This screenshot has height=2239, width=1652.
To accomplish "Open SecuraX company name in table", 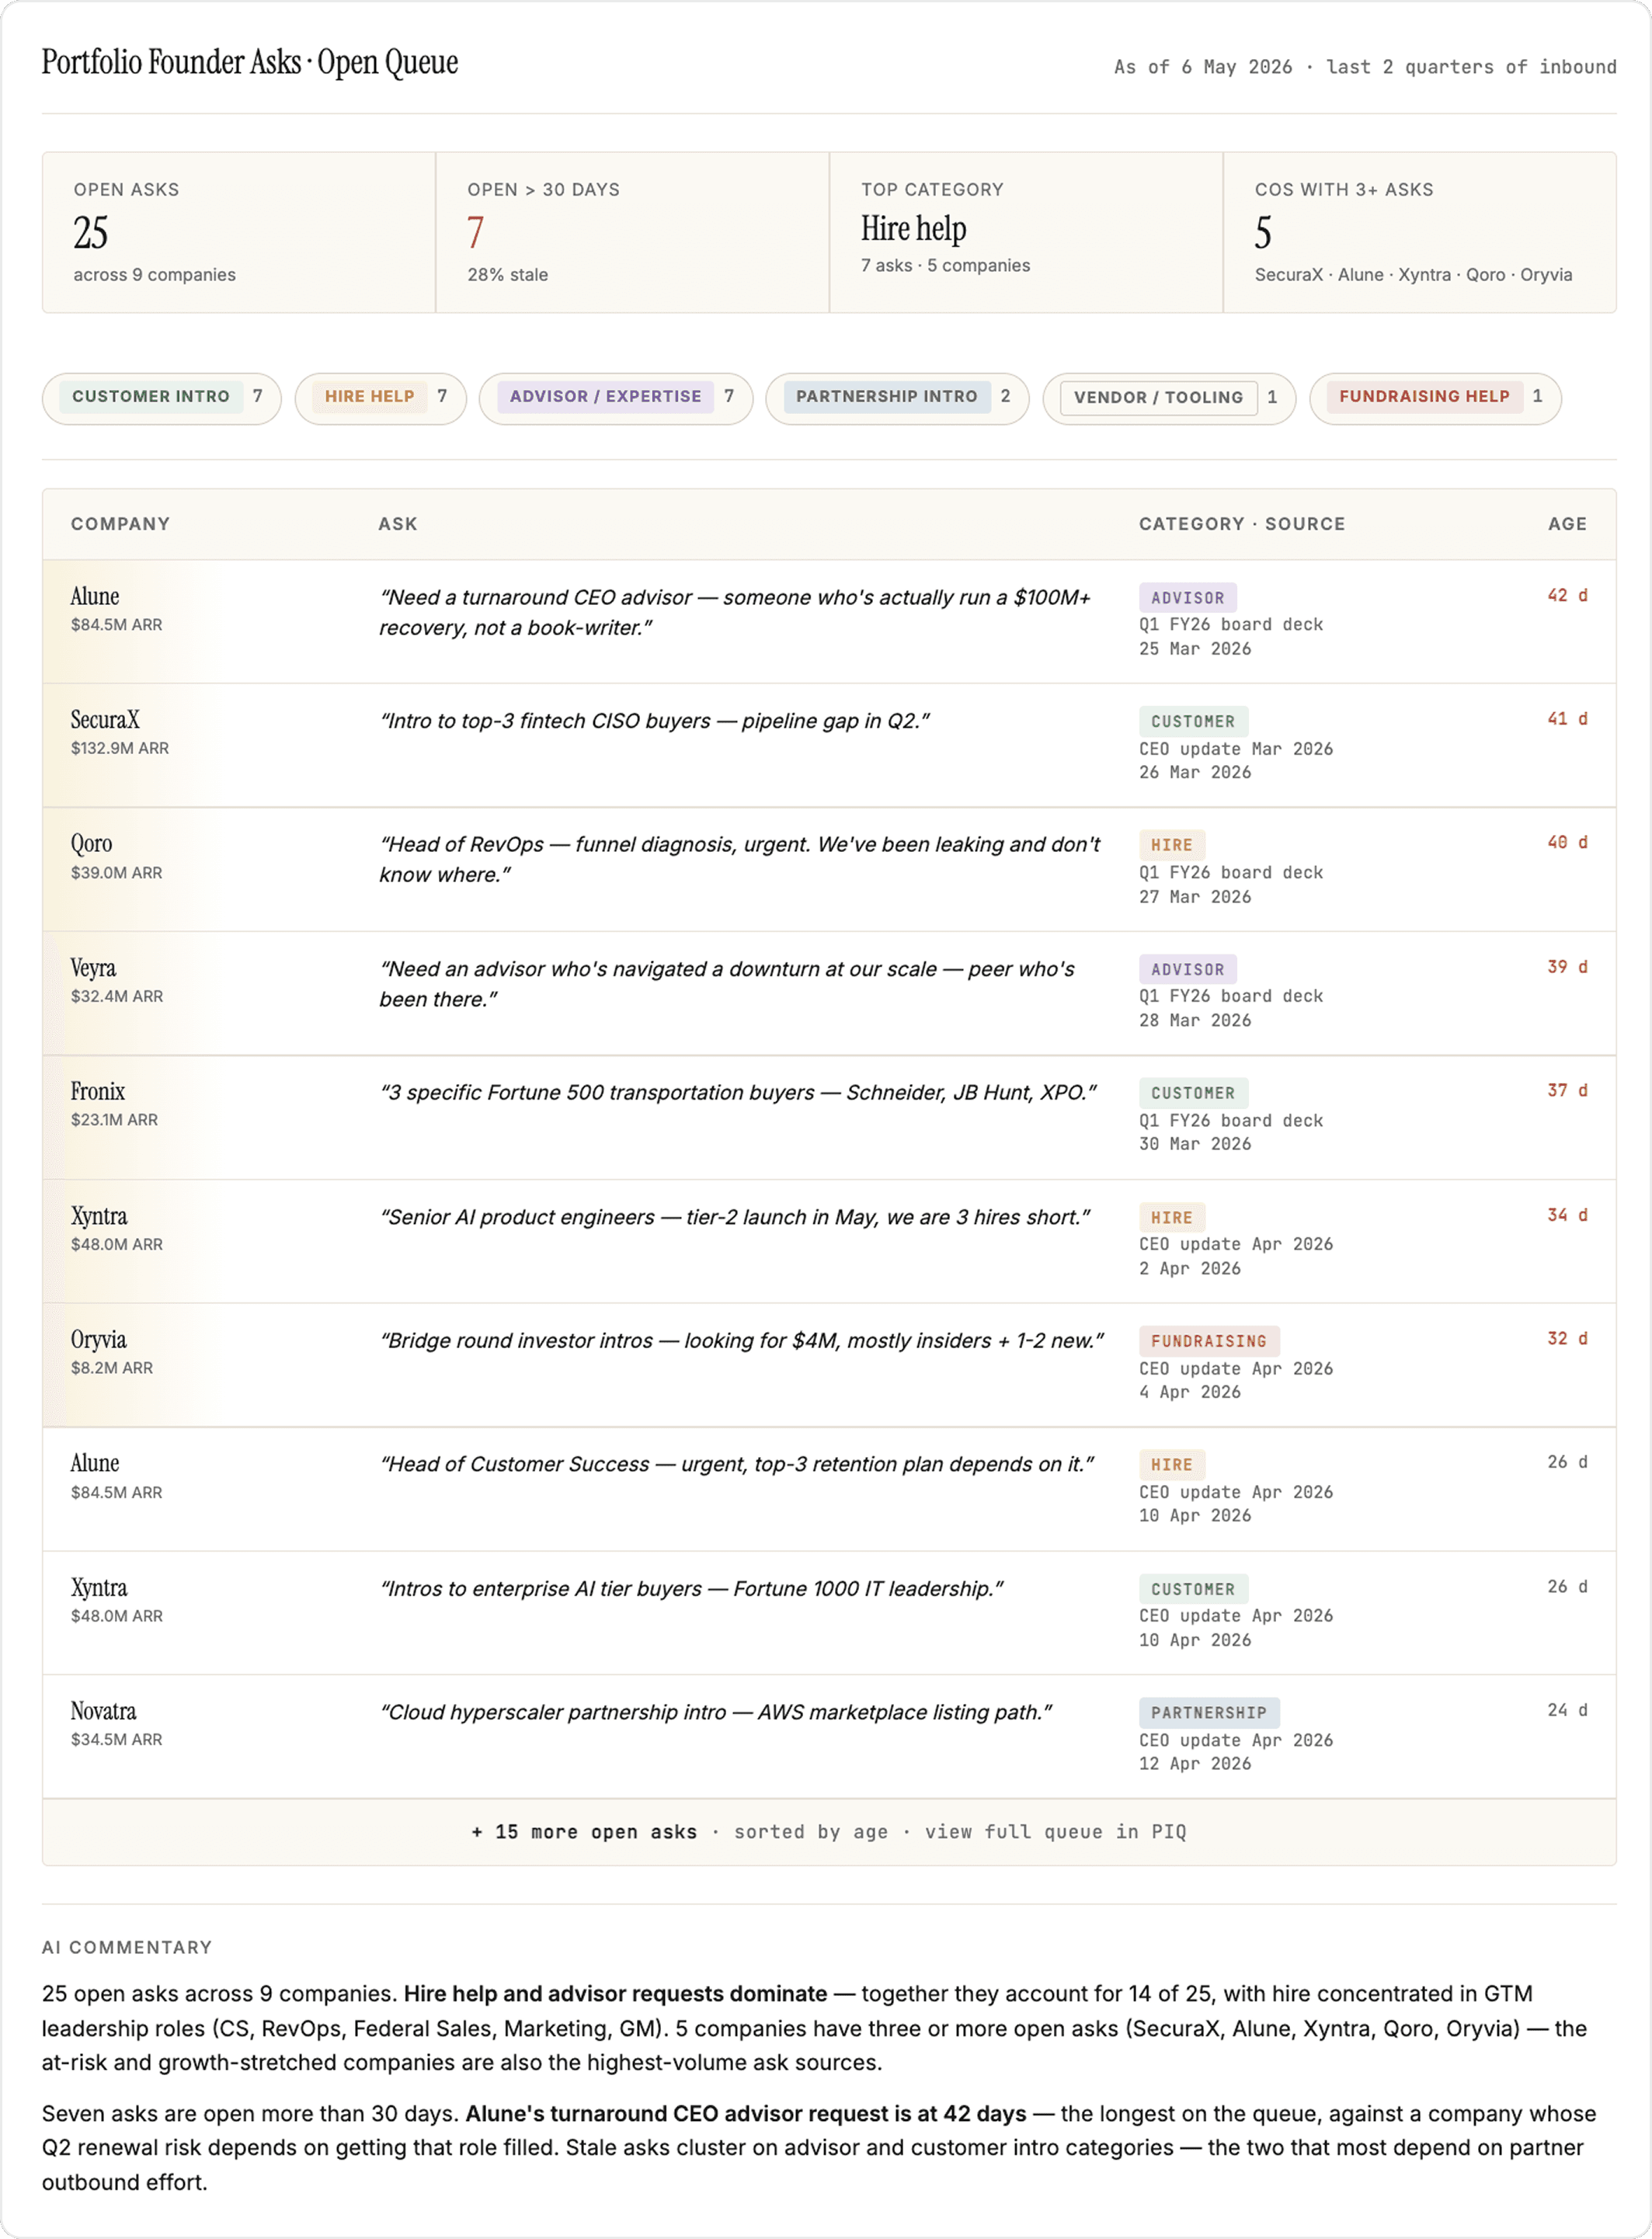I will (105, 720).
